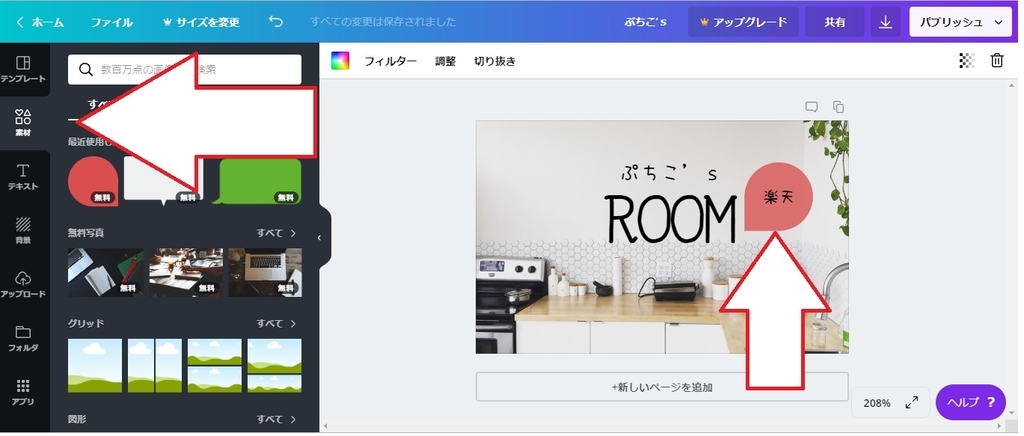Open the フォルダ (Folder) sidebar panel
Screen dimensions: 1024x436
(x=23, y=338)
